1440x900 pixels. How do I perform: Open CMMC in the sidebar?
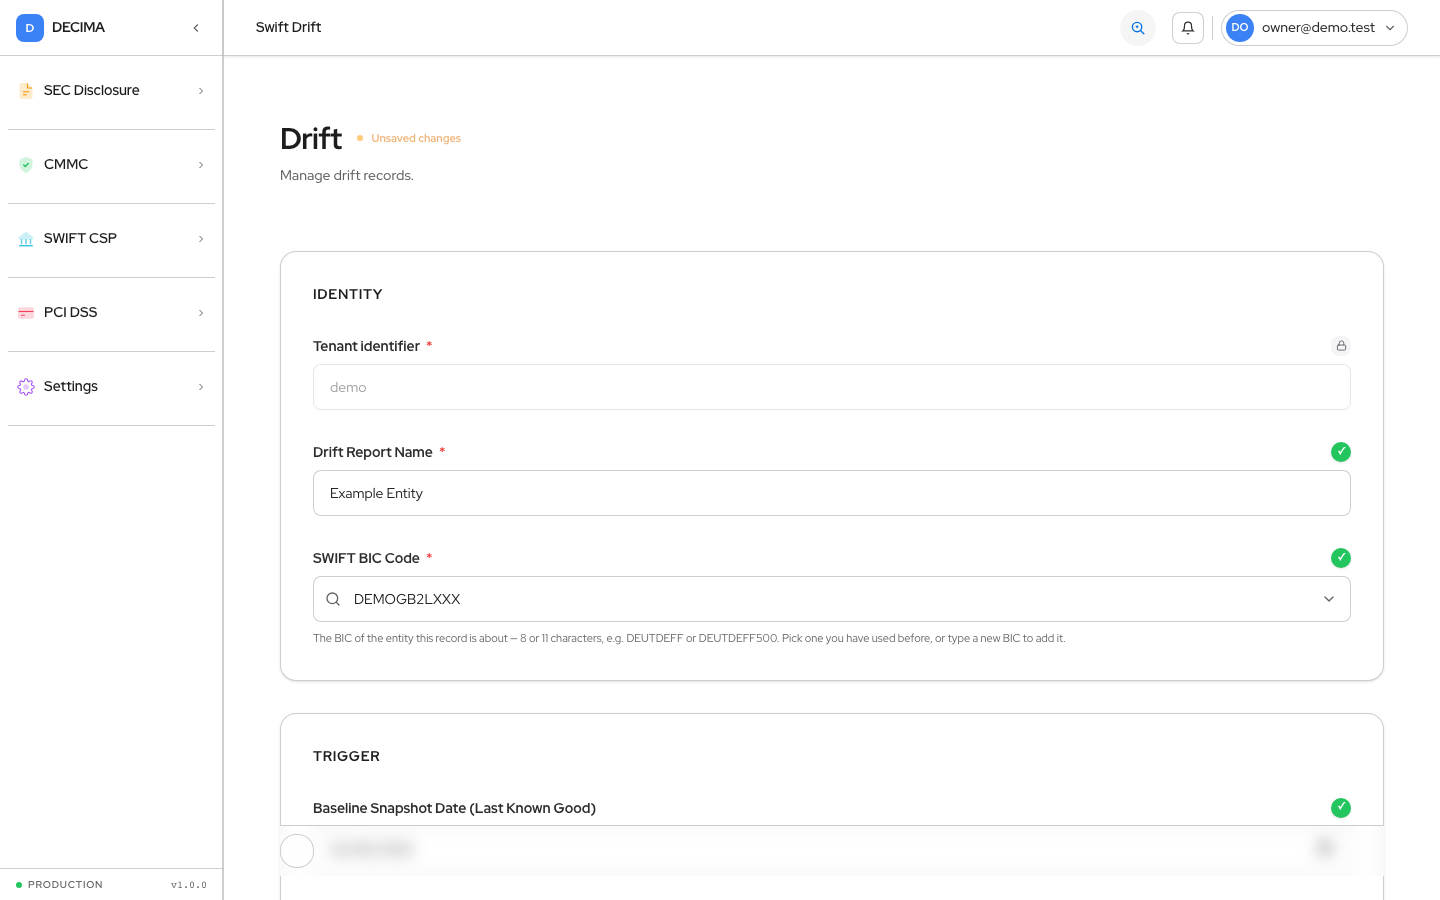[x=111, y=165]
